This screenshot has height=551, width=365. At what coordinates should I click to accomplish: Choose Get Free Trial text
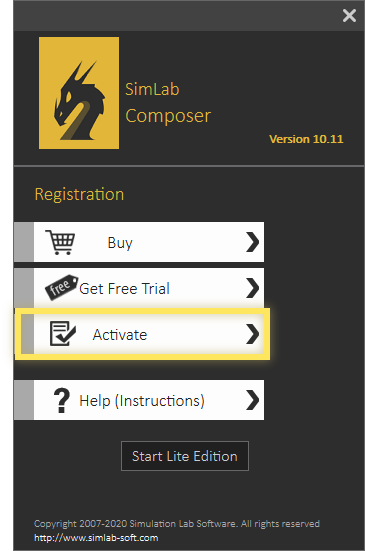click(124, 289)
